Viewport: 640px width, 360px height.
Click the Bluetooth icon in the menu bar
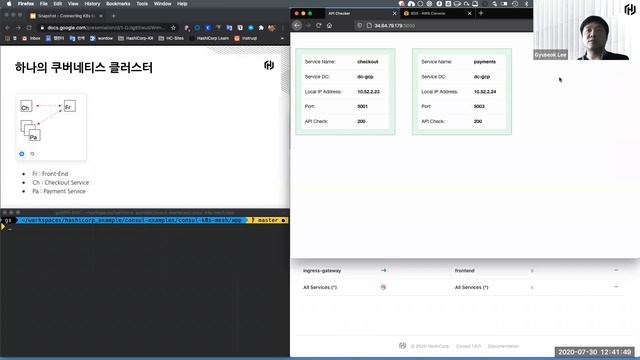point(526,4)
